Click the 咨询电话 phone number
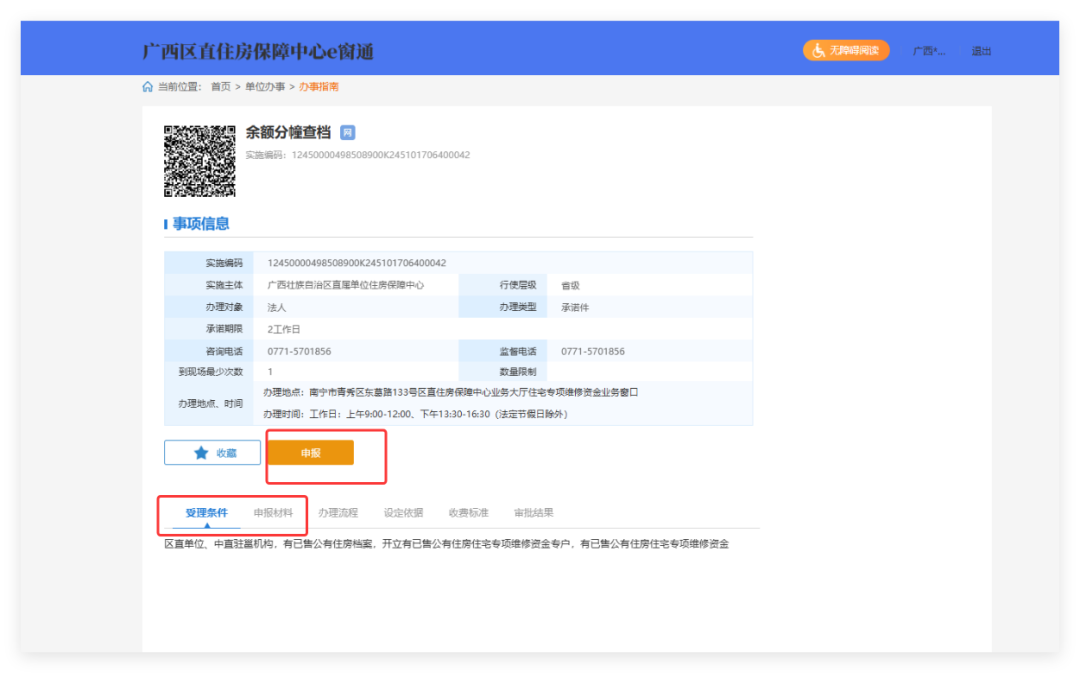This screenshot has width=1080, height=673. tap(299, 352)
